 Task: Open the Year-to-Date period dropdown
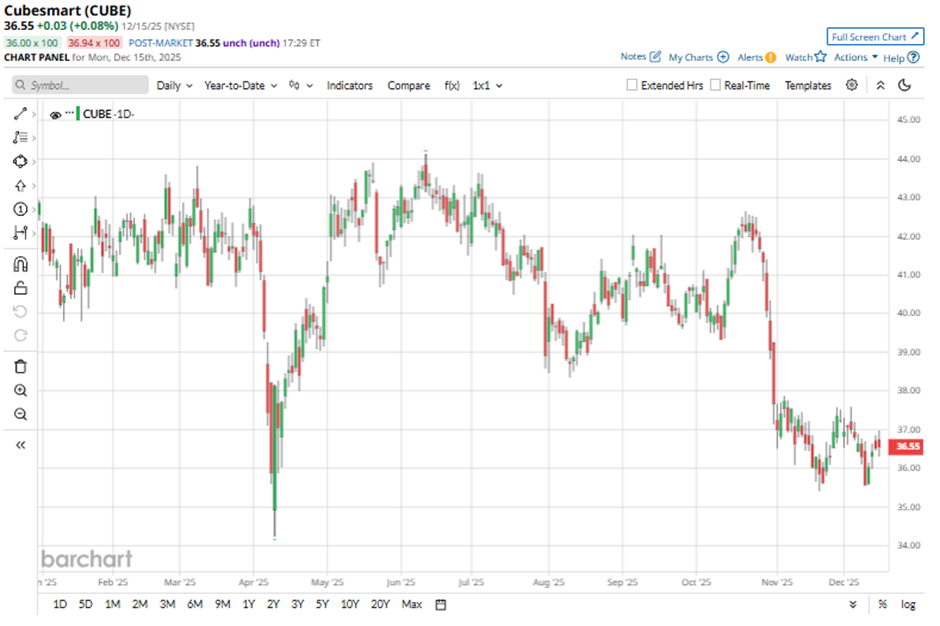tap(240, 86)
